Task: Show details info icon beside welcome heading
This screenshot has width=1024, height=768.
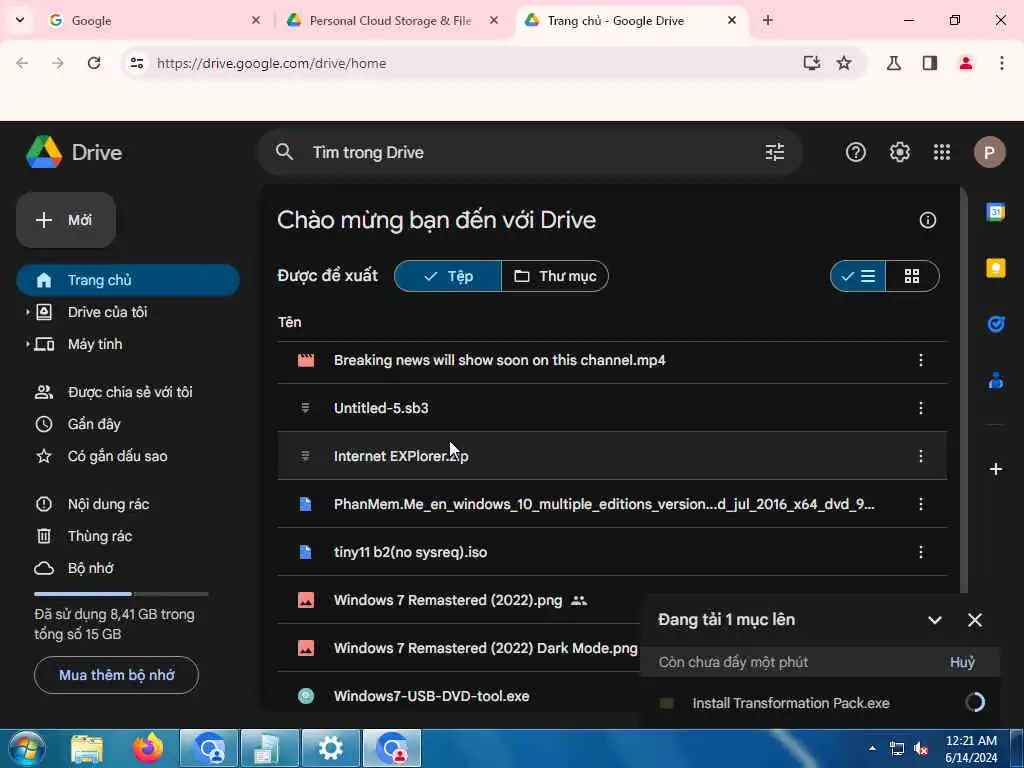Action: pos(927,220)
